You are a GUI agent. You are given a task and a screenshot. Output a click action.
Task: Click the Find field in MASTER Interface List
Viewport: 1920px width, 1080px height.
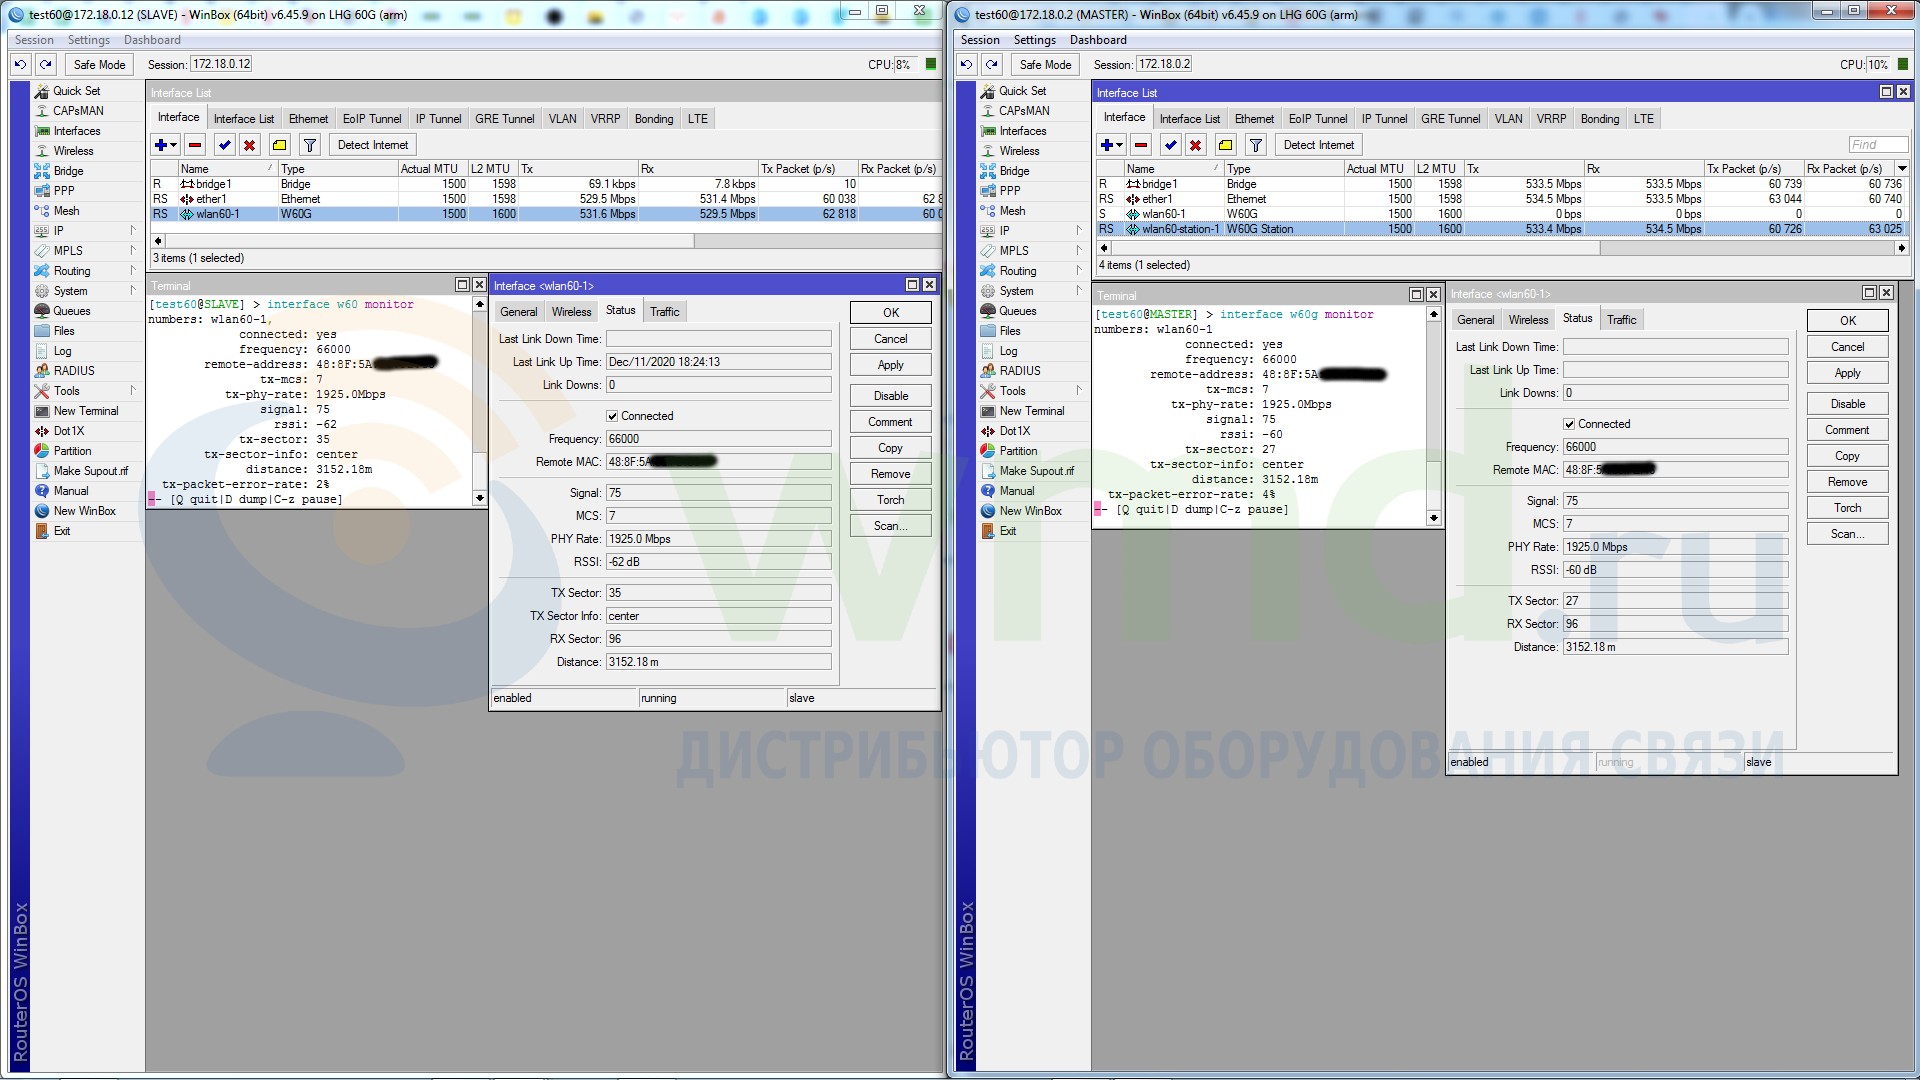[x=1877, y=145]
